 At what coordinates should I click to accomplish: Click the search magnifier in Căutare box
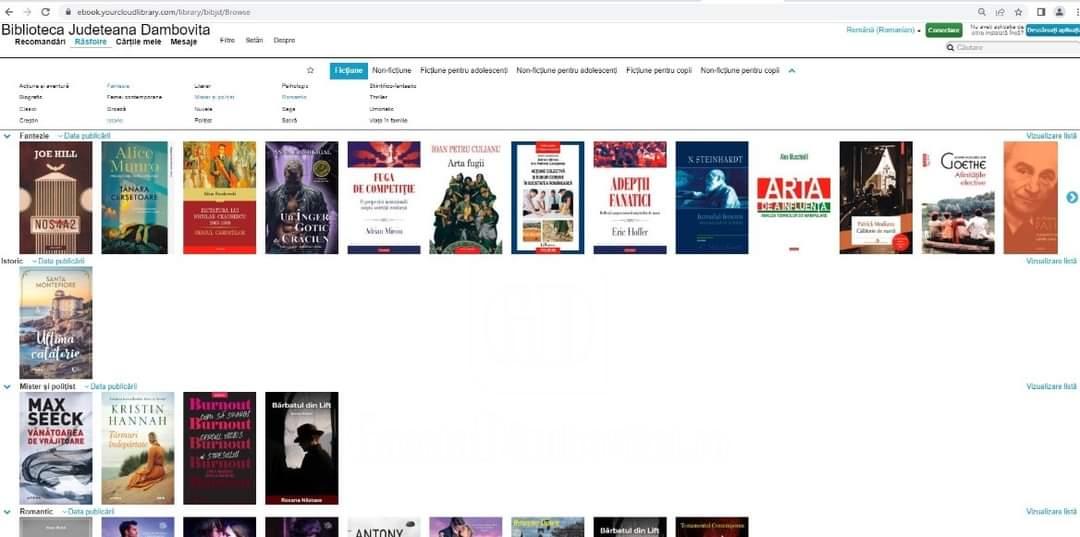(x=951, y=48)
